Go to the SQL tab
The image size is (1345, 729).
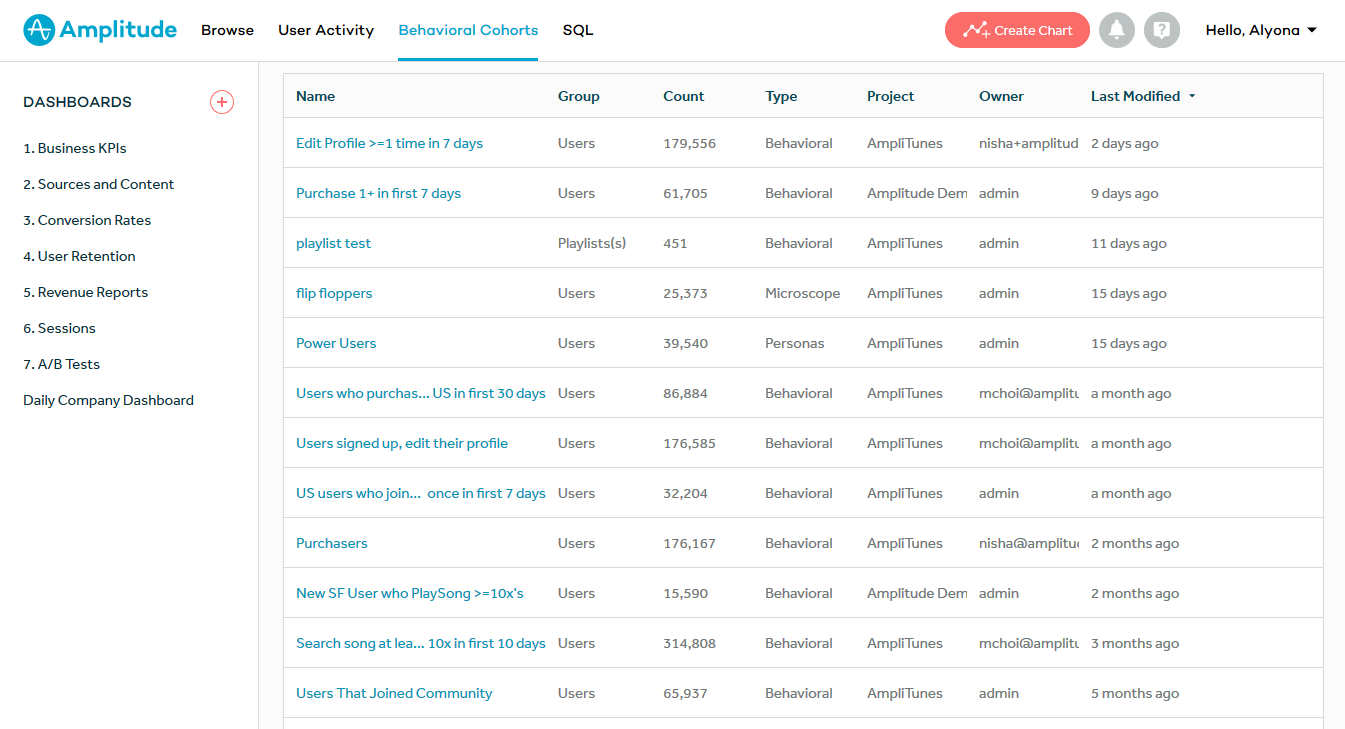tap(578, 30)
